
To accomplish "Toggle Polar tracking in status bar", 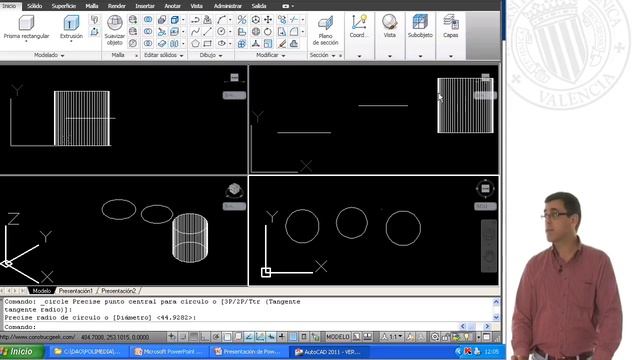I will point(216,337).
